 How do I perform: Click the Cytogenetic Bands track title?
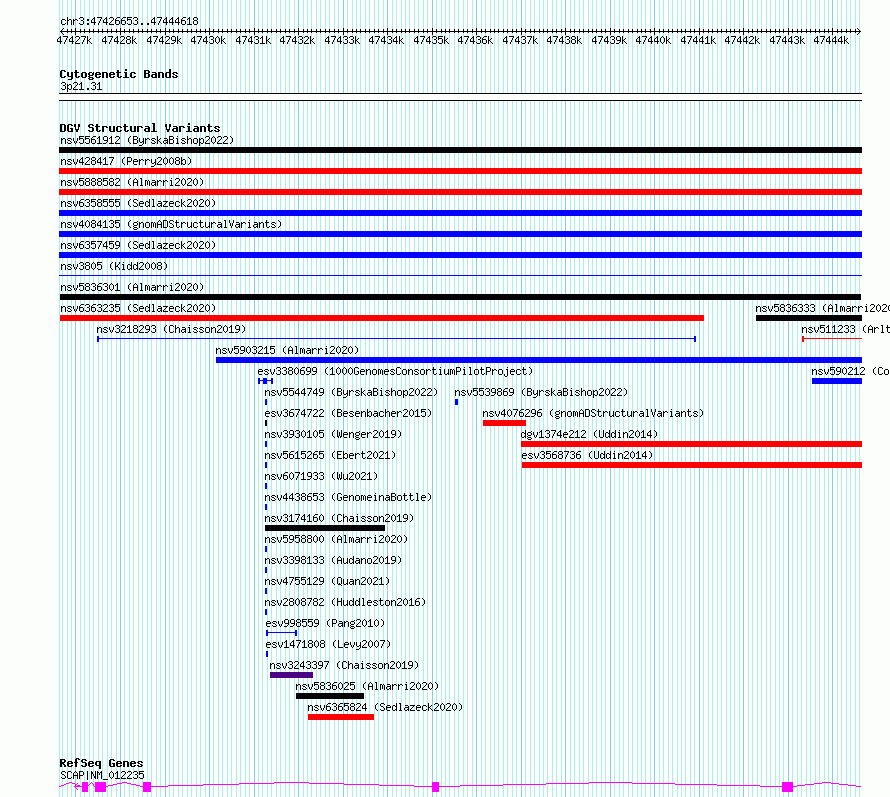pos(119,74)
